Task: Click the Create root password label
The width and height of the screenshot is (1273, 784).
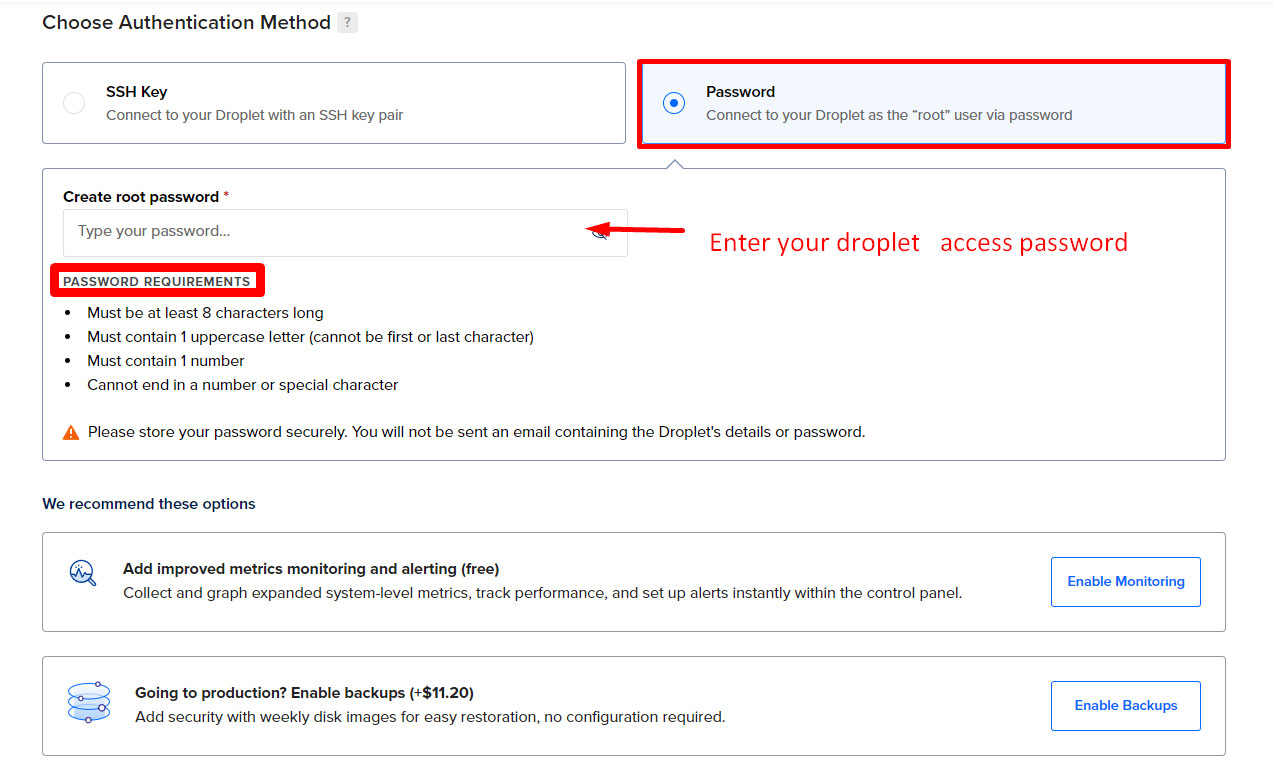Action: (141, 197)
